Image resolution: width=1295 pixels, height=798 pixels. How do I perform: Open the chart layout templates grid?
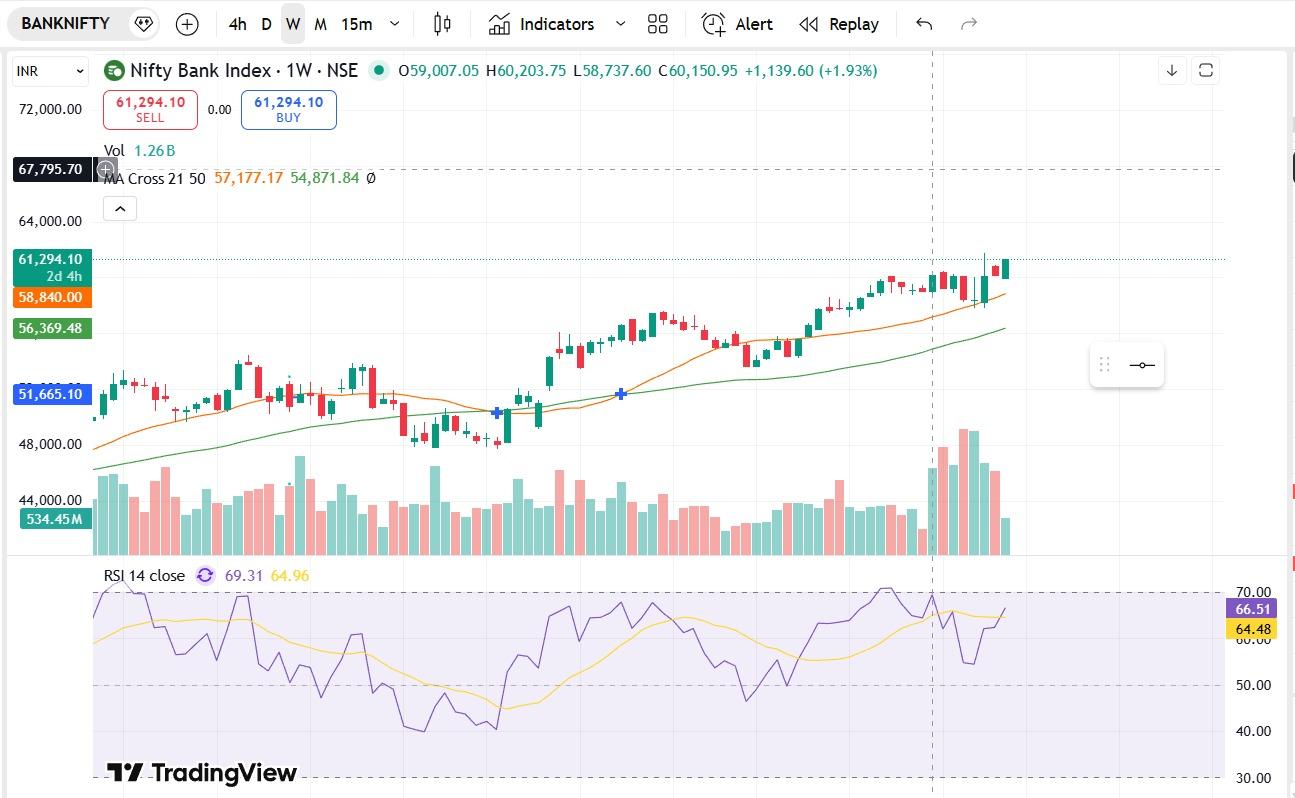657,24
